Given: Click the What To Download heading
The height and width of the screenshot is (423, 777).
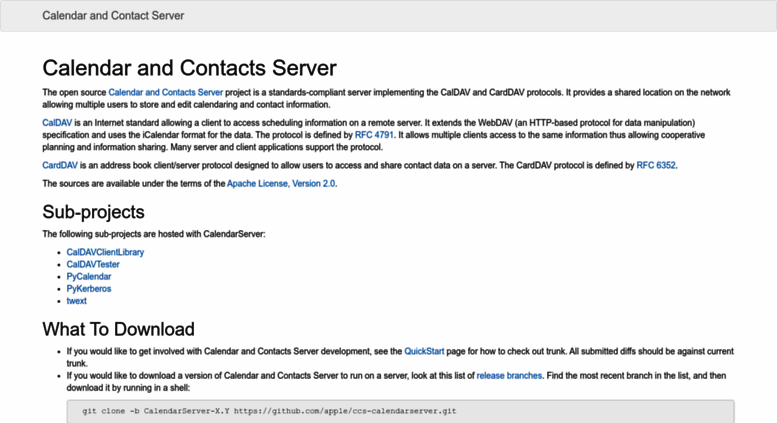Looking at the screenshot, I should pos(118,329).
